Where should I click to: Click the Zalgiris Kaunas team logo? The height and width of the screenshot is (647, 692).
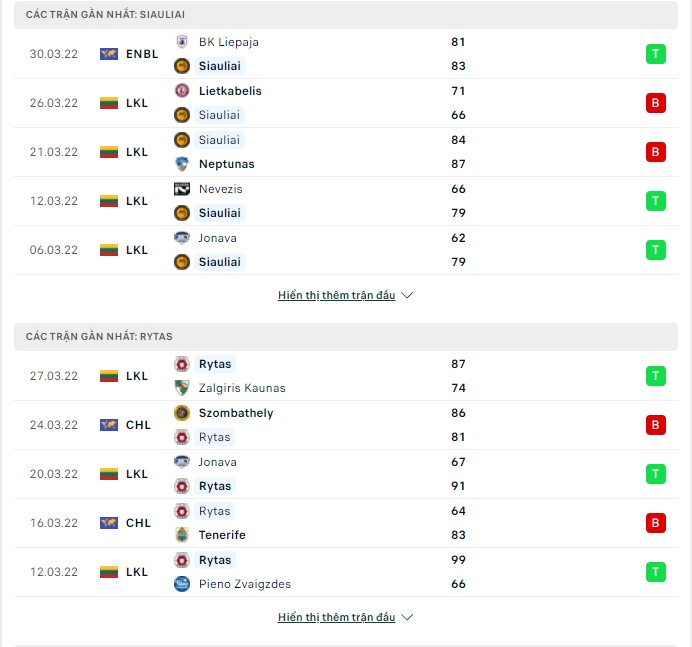coord(182,388)
